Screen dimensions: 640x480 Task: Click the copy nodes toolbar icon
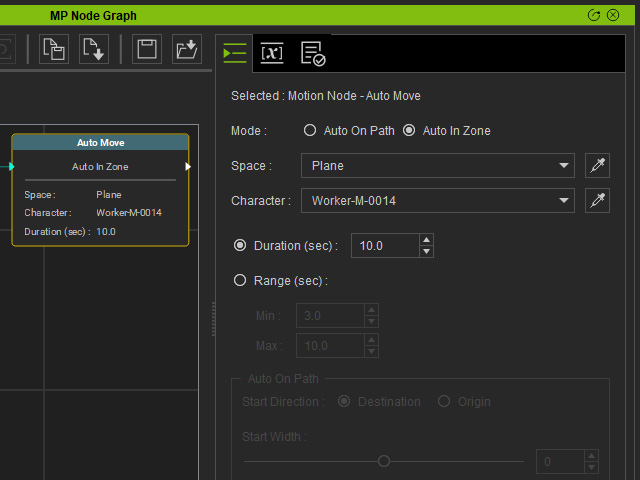[54, 49]
